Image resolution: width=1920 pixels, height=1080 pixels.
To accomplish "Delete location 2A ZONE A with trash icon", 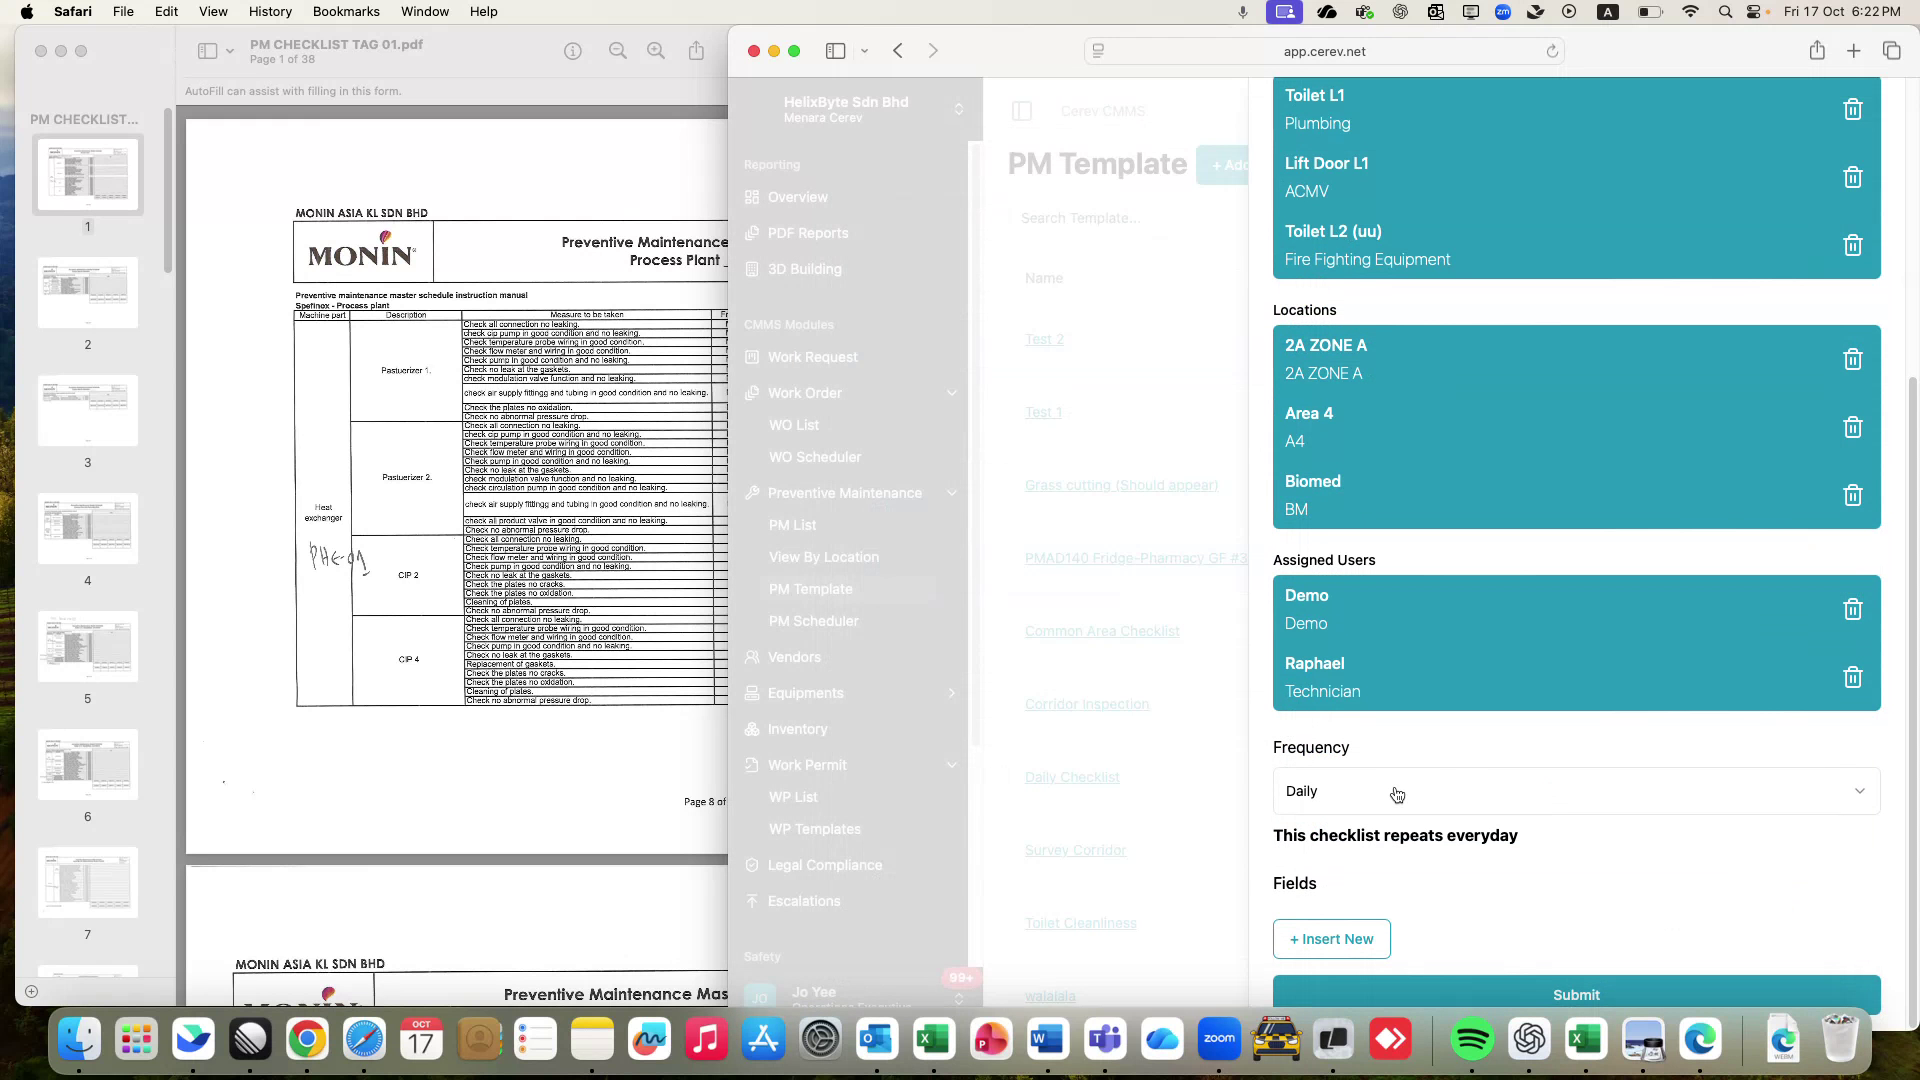I will coord(1853,359).
